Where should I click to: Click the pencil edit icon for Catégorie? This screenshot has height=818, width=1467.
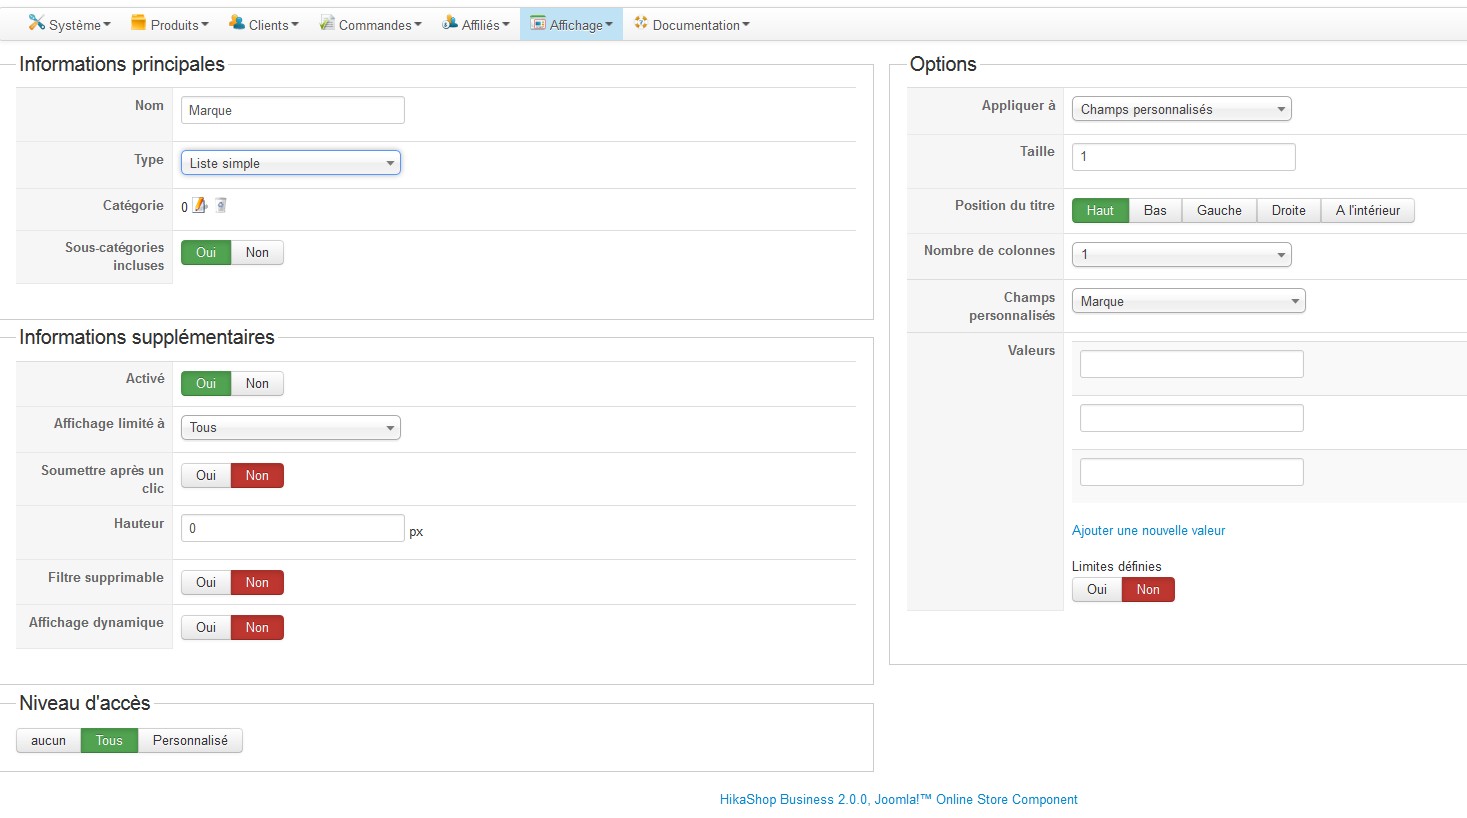[200, 205]
